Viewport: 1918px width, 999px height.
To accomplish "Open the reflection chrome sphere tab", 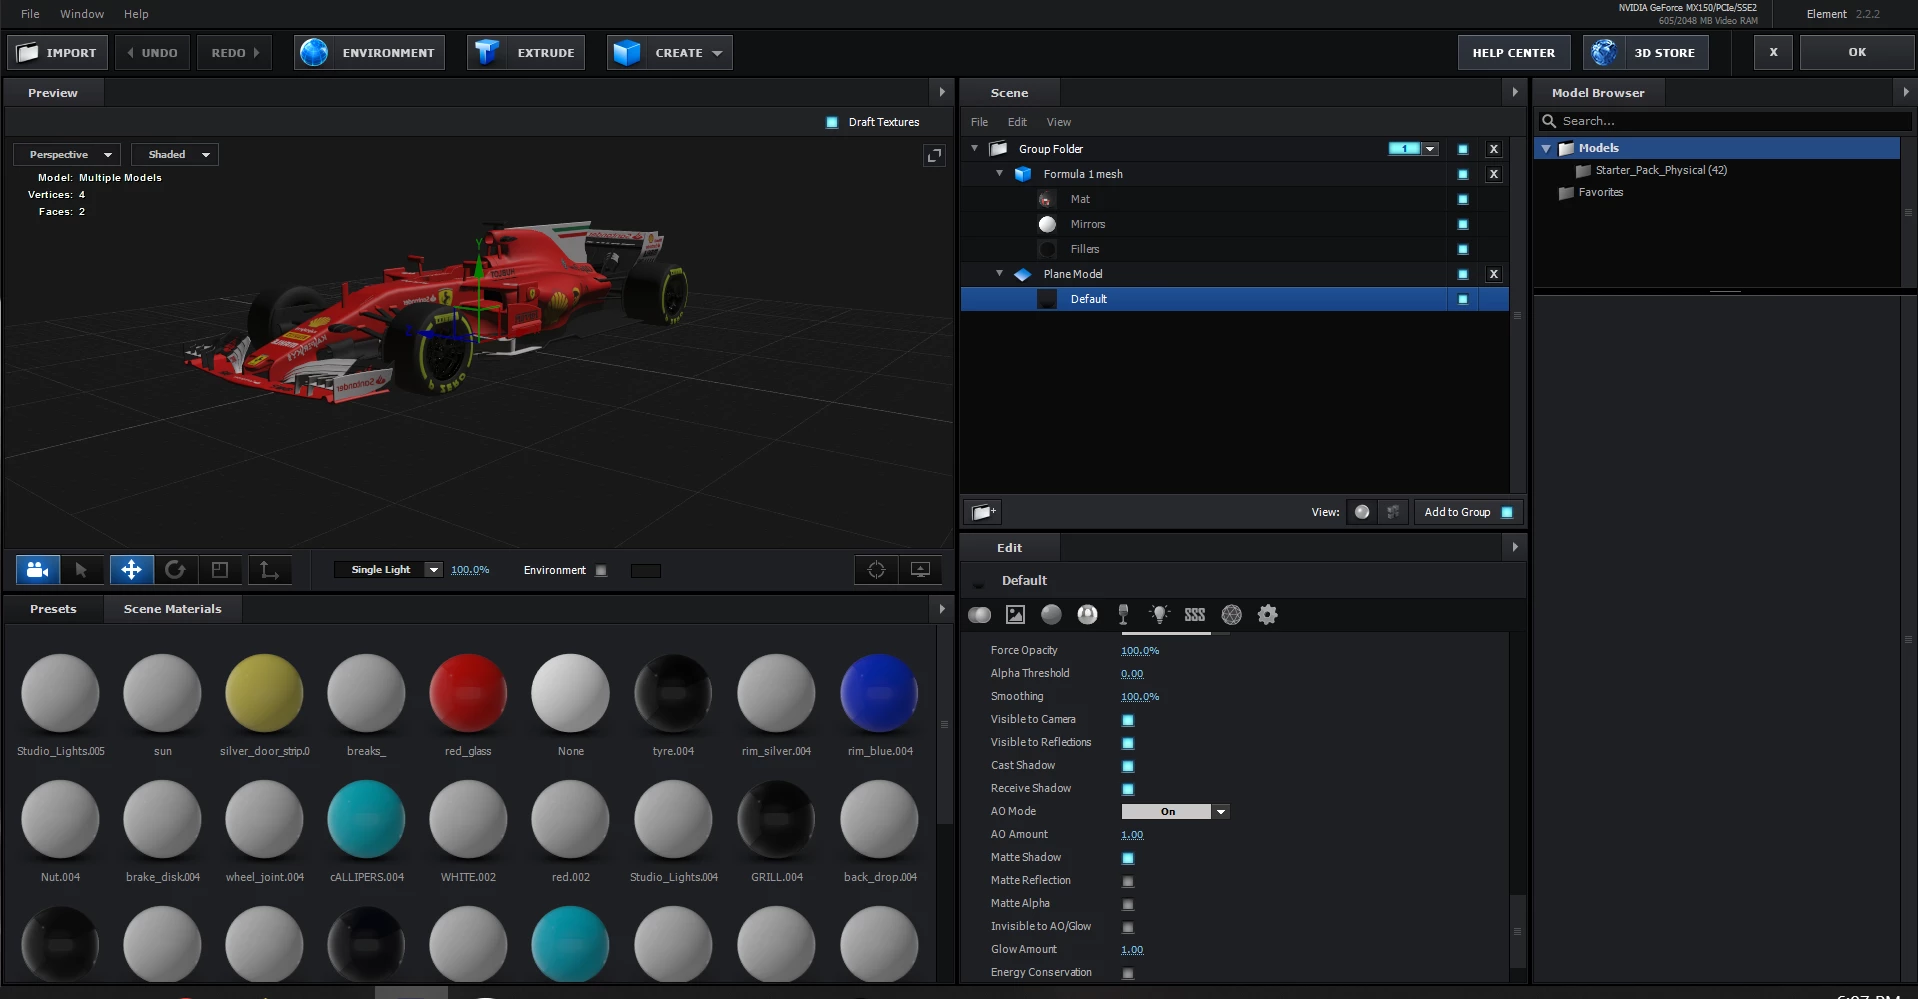I will [1087, 615].
